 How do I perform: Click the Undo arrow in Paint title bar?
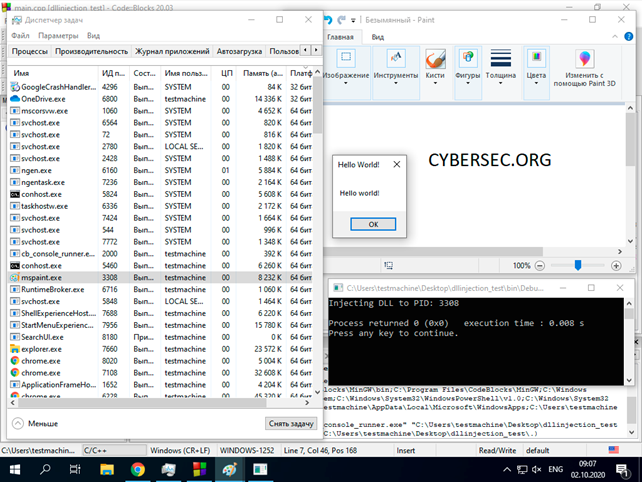[328, 20]
